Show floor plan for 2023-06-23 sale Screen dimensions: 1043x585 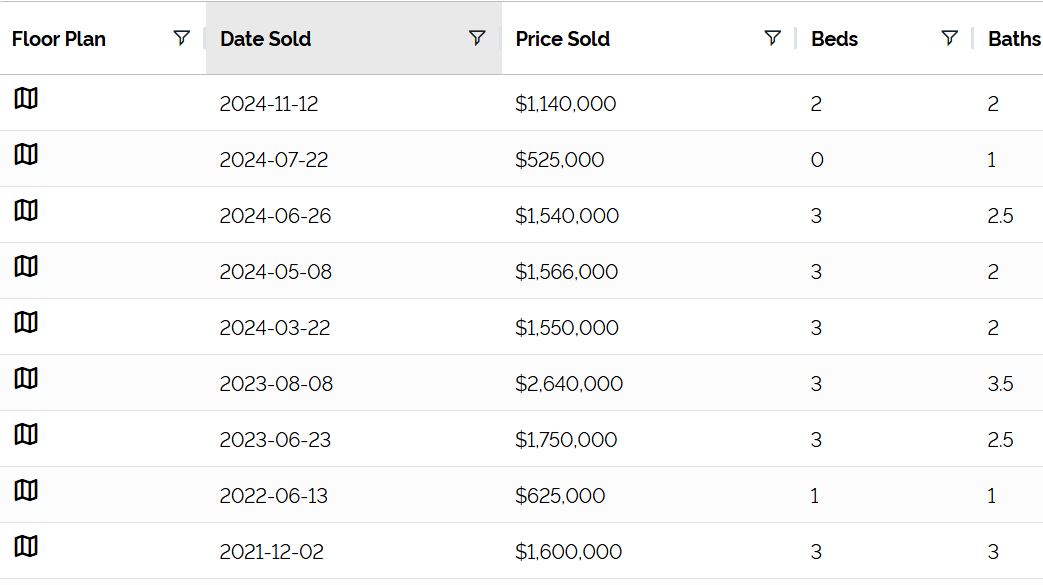pyautogui.click(x=26, y=434)
